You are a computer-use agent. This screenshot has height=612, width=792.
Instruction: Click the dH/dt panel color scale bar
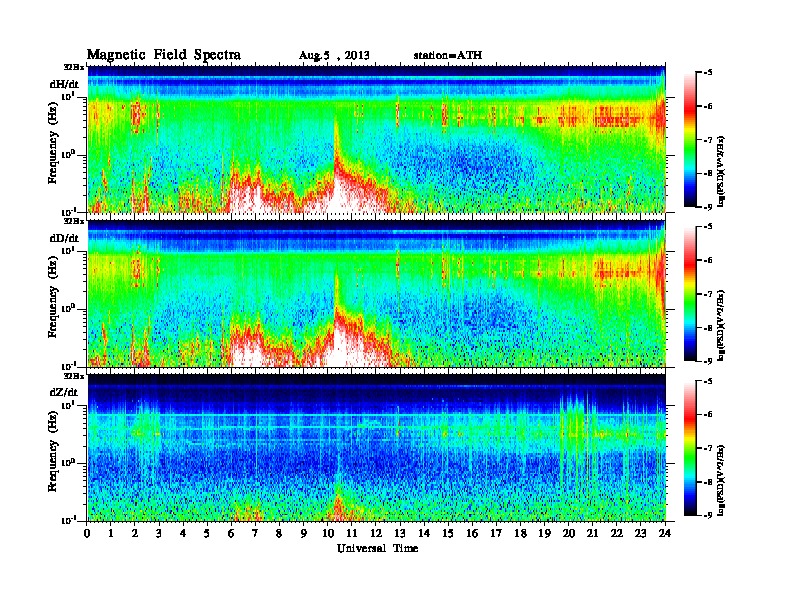pyautogui.click(x=690, y=140)
